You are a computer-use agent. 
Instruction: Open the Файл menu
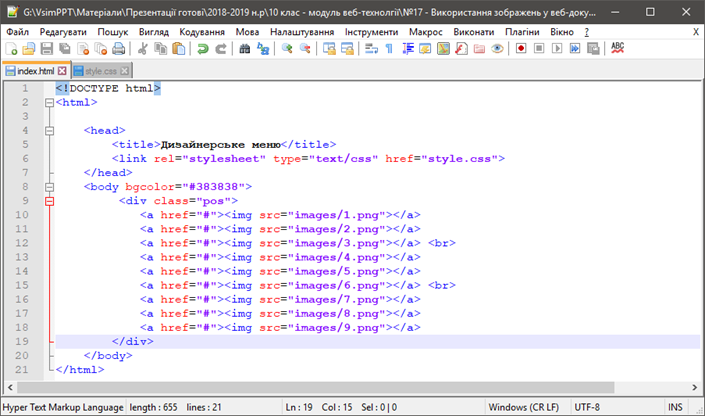[x=18, y=32]
